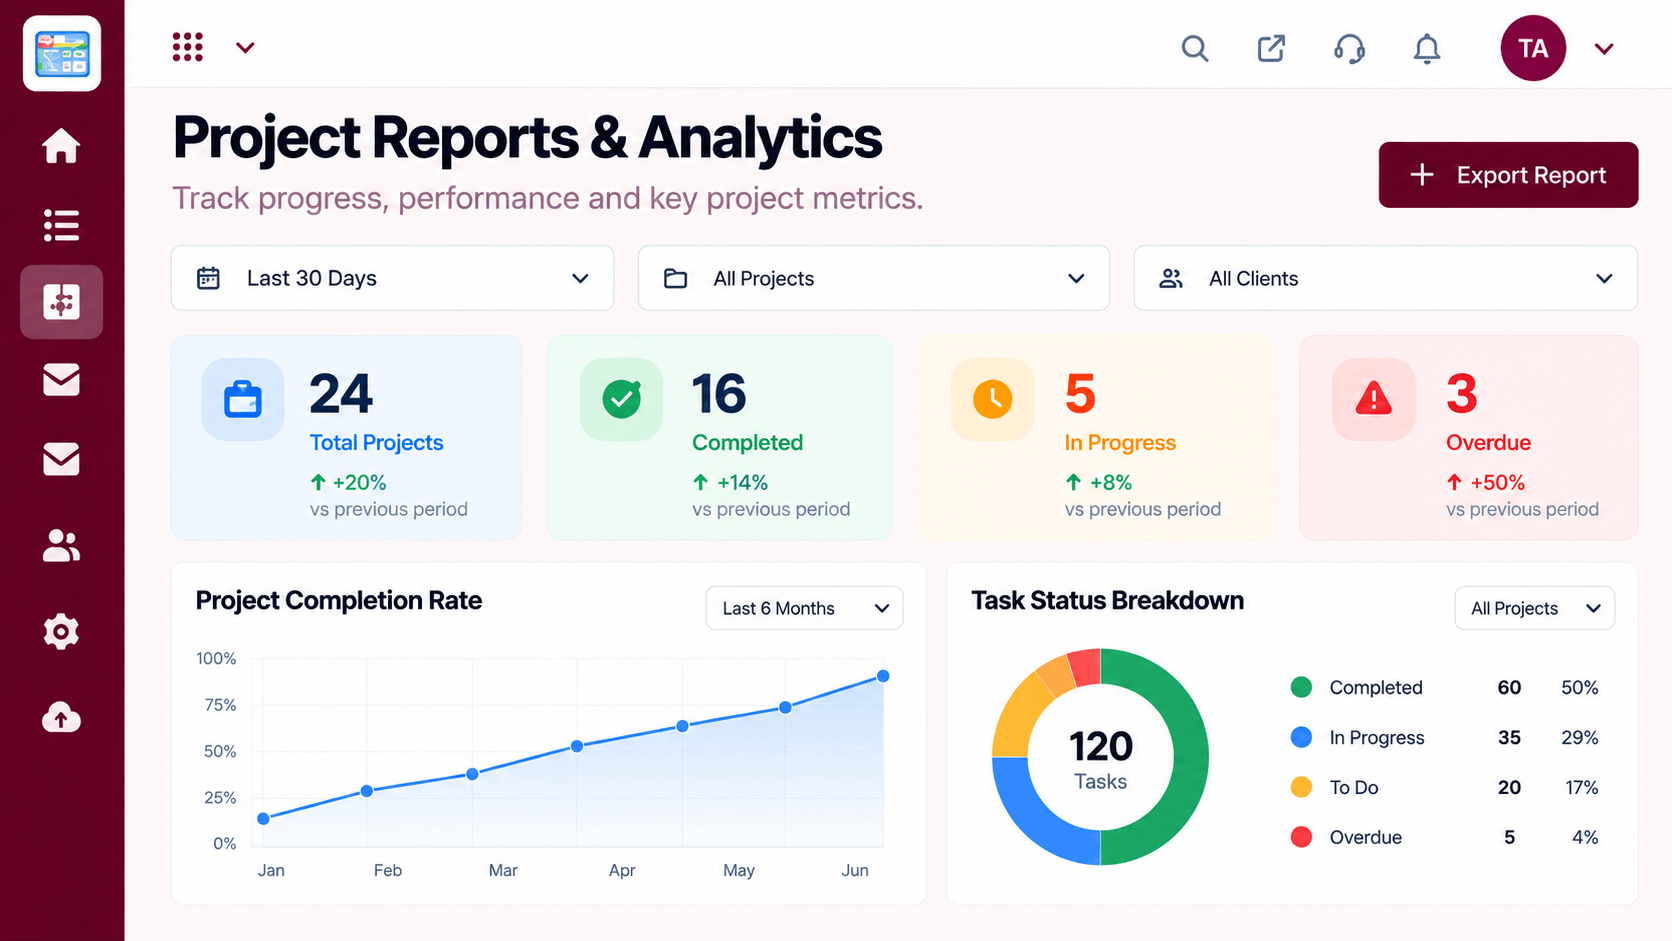Click the blue In Progress legend dot

point(1301,737)
